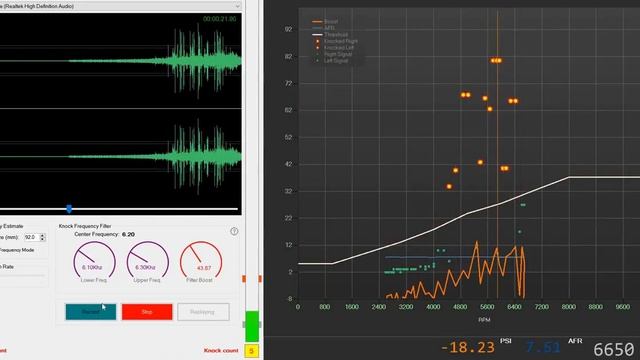Click the 82 tick on vertical axis
This screenshot has width=640, height=360.
289,56
